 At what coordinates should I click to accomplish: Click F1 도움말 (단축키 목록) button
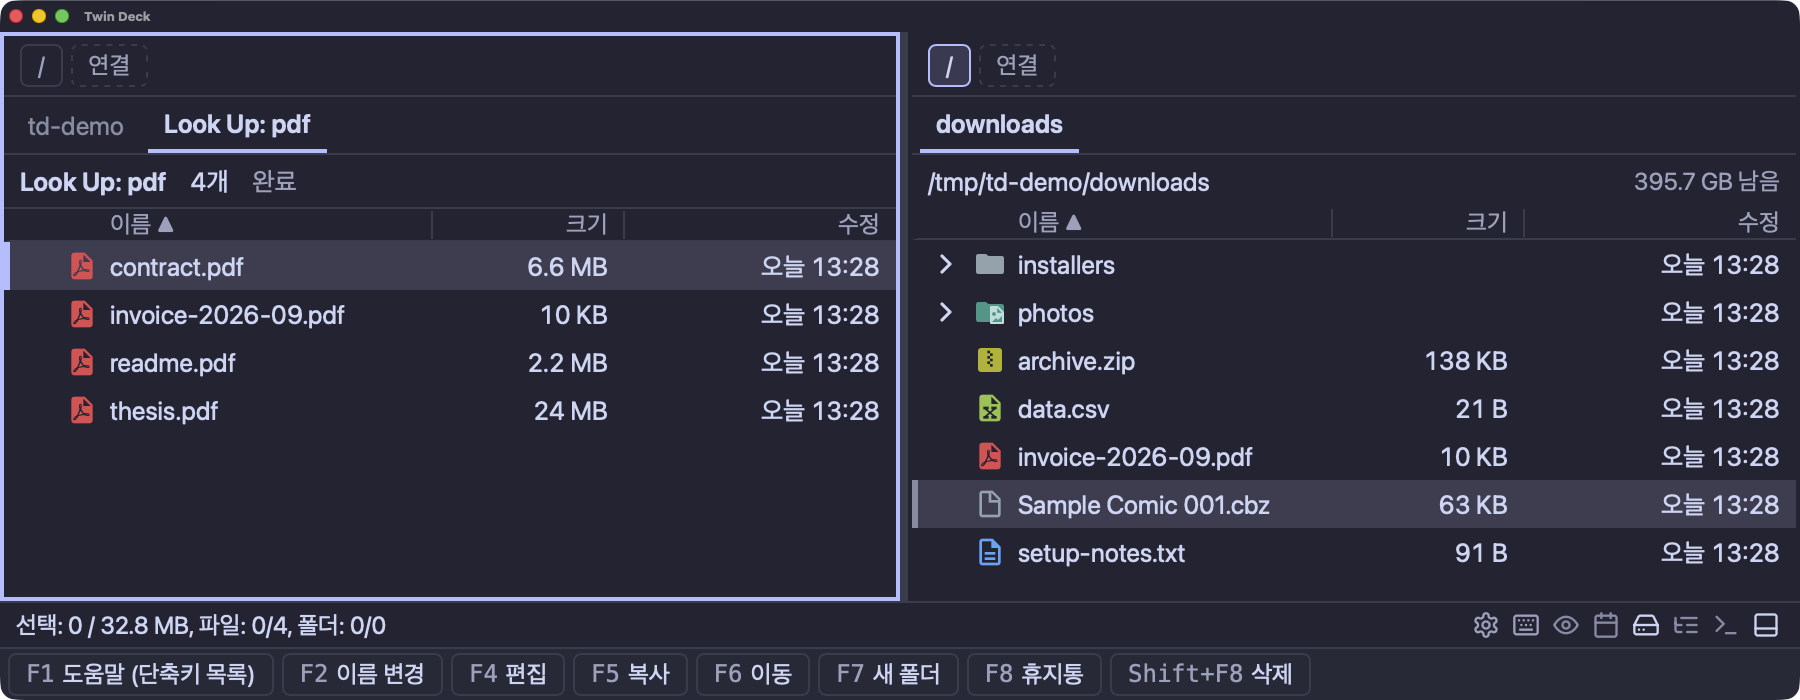point(141,674)
